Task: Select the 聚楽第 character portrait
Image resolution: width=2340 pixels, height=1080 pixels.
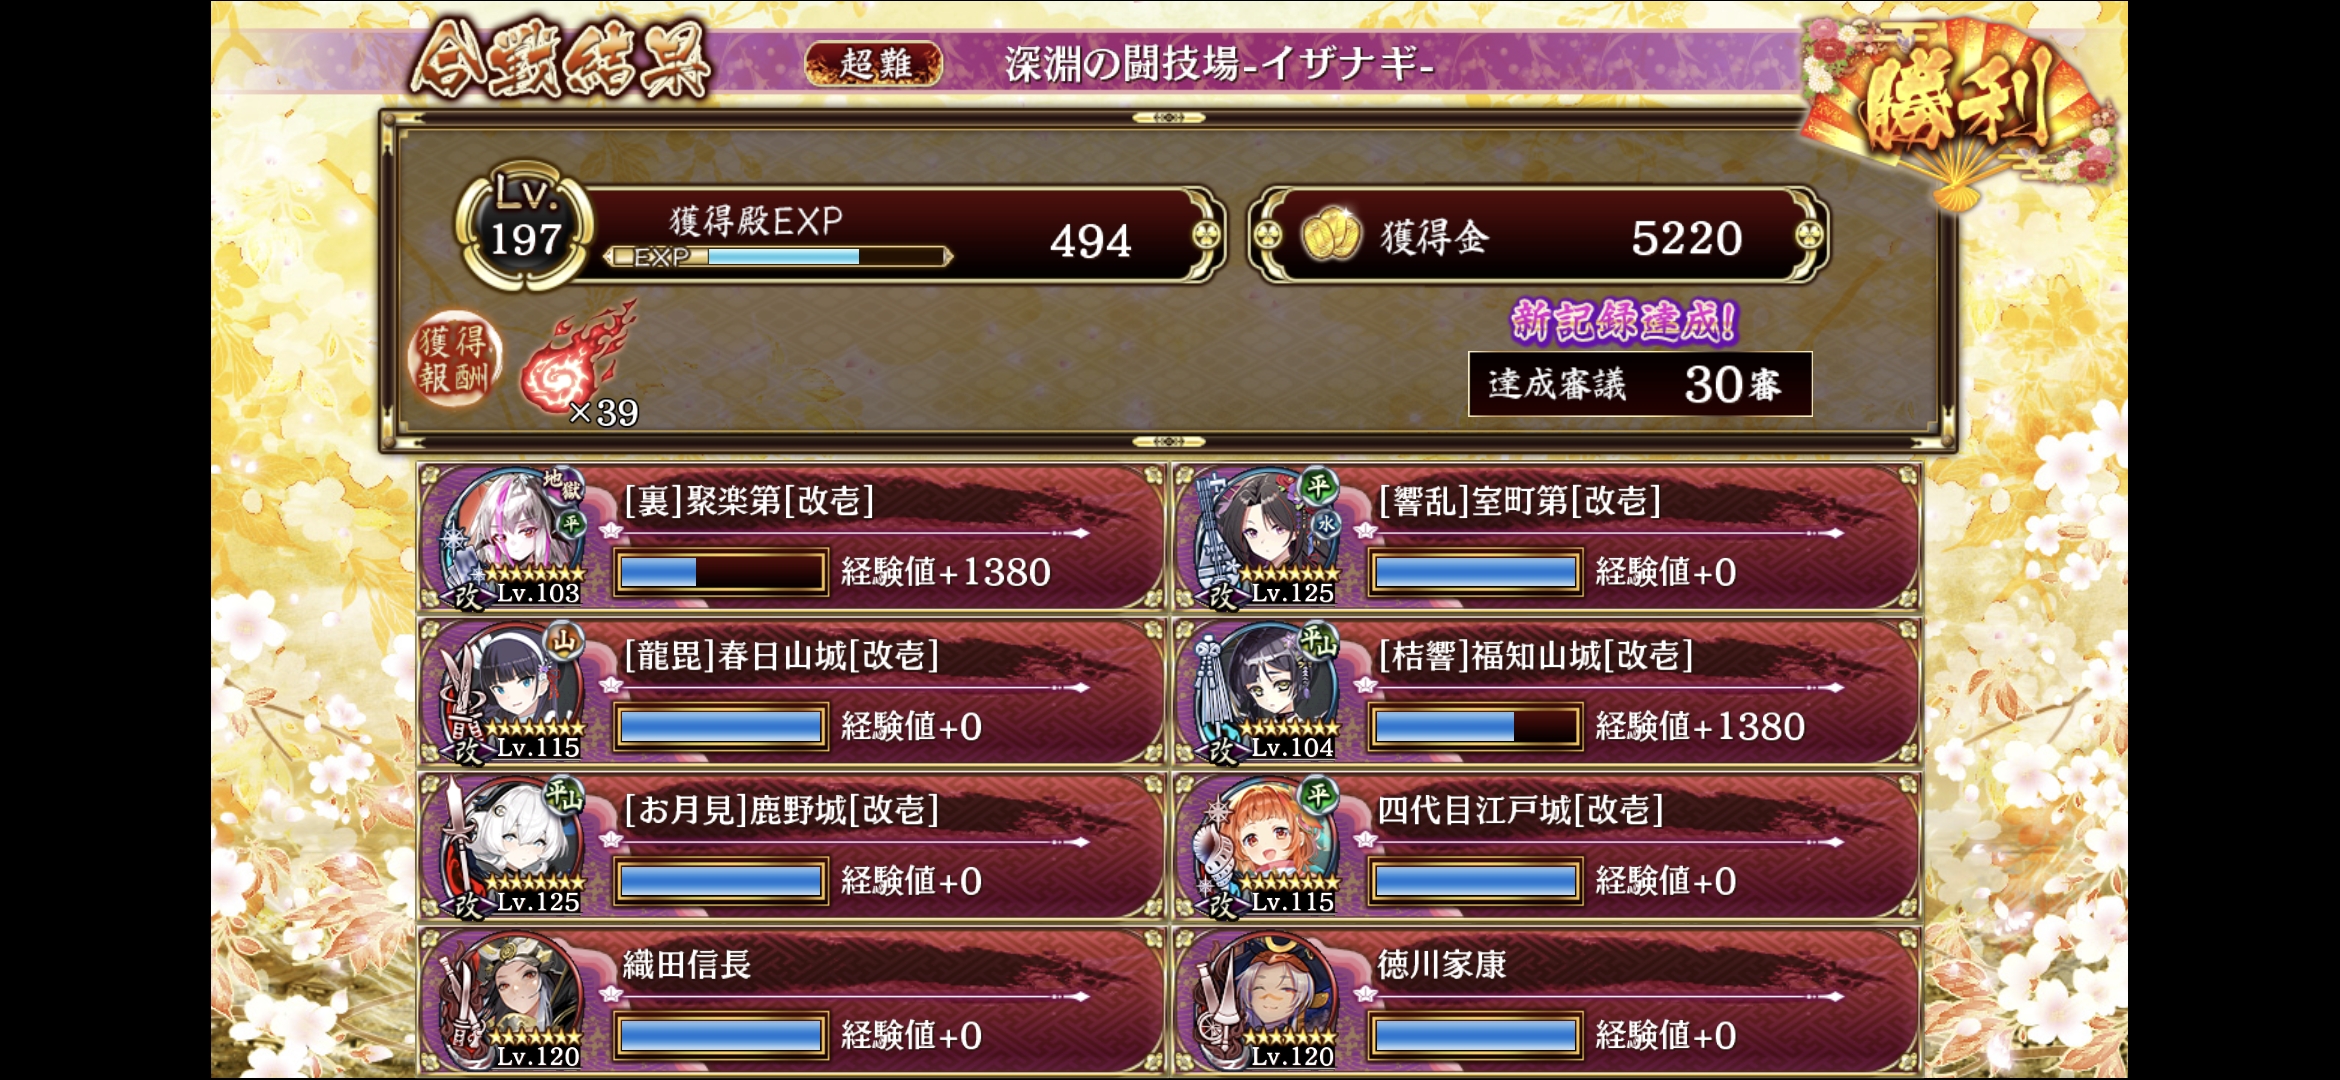Action: coord(513,535)
